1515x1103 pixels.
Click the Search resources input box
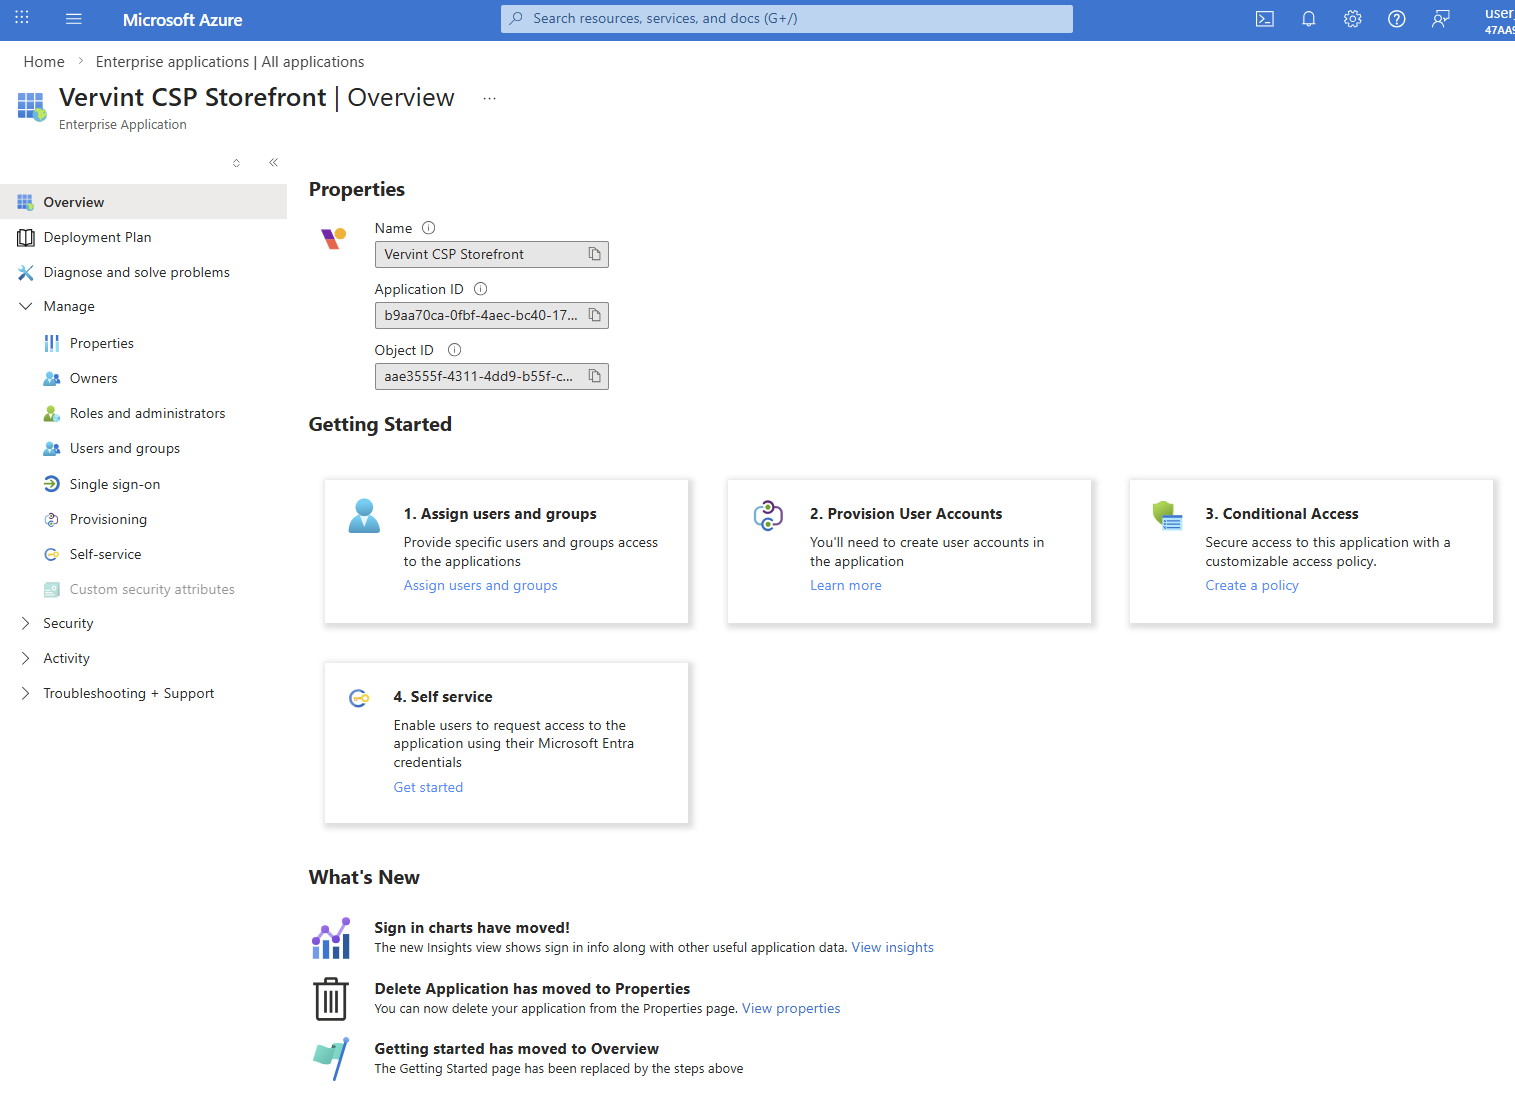pyautogui.click(x=786, y=18)
